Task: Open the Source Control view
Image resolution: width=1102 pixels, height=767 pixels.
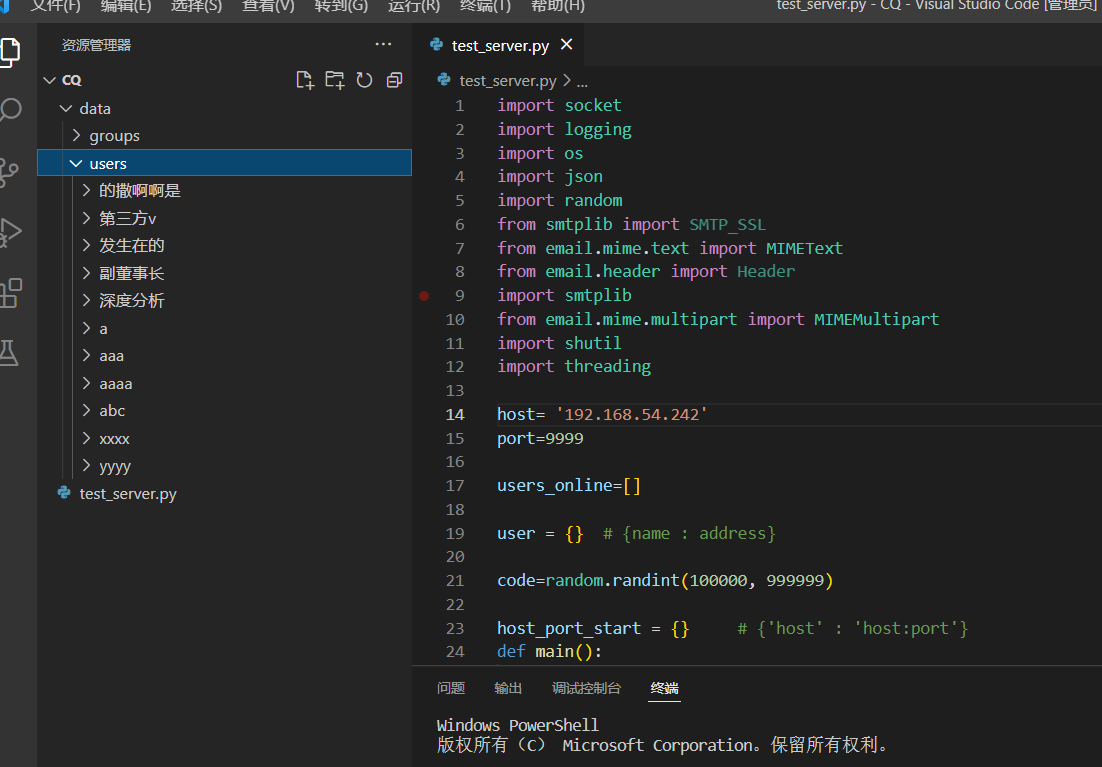Action: (x=10, y=171)
